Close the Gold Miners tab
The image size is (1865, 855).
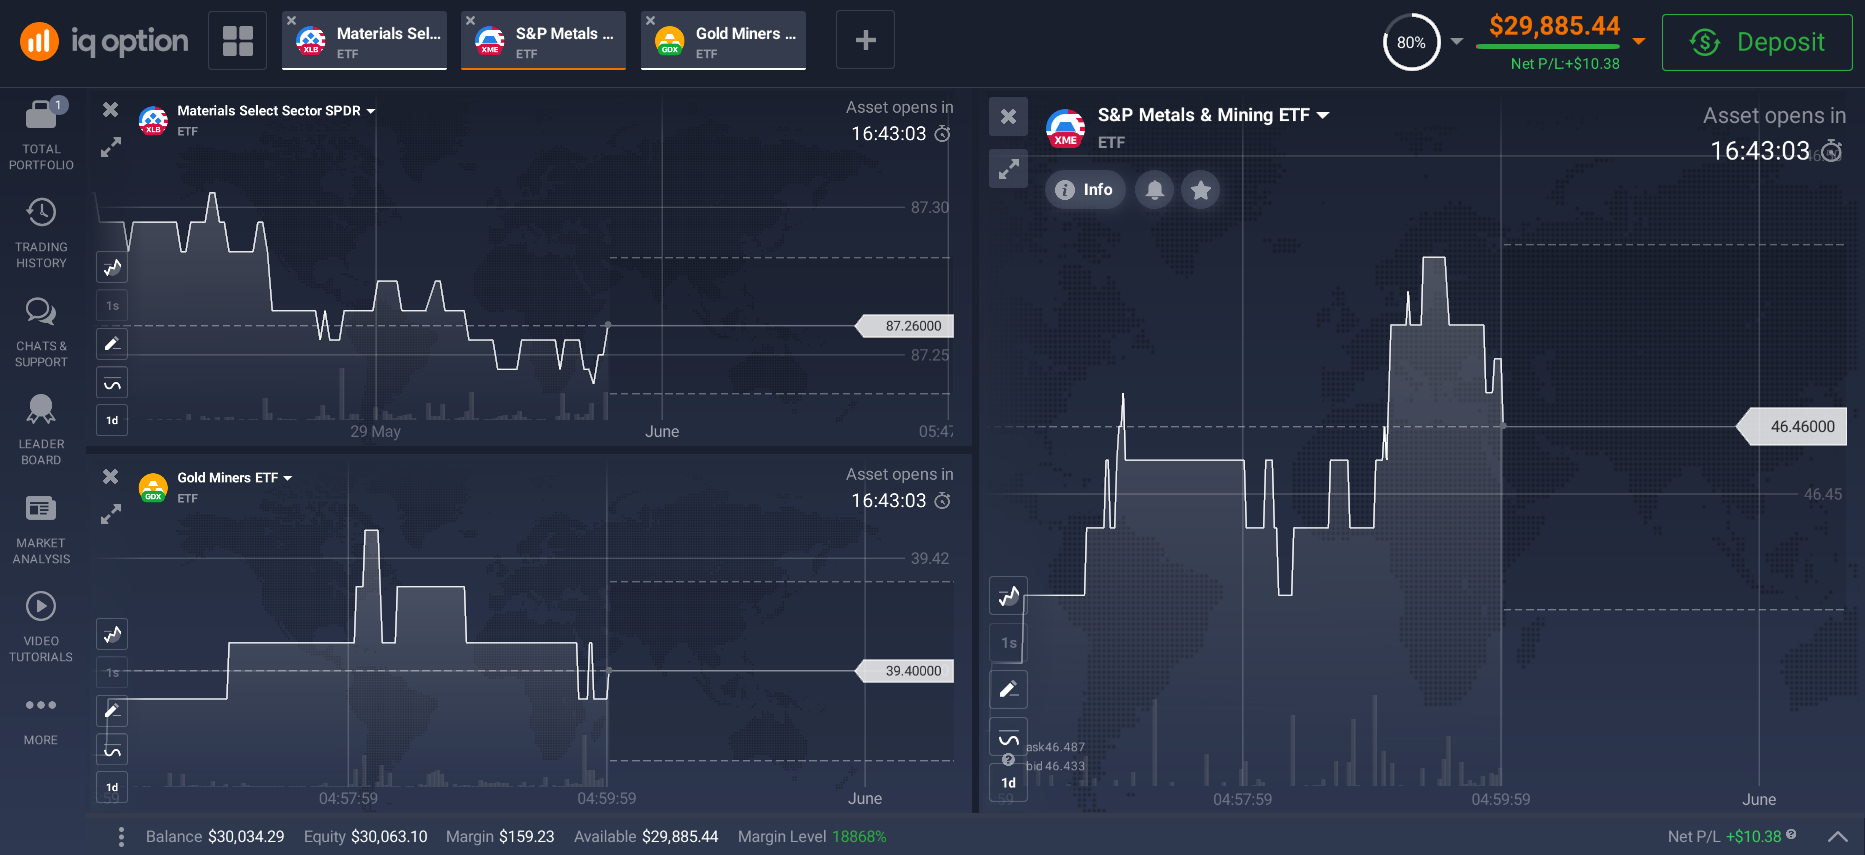tap(650, 20)
